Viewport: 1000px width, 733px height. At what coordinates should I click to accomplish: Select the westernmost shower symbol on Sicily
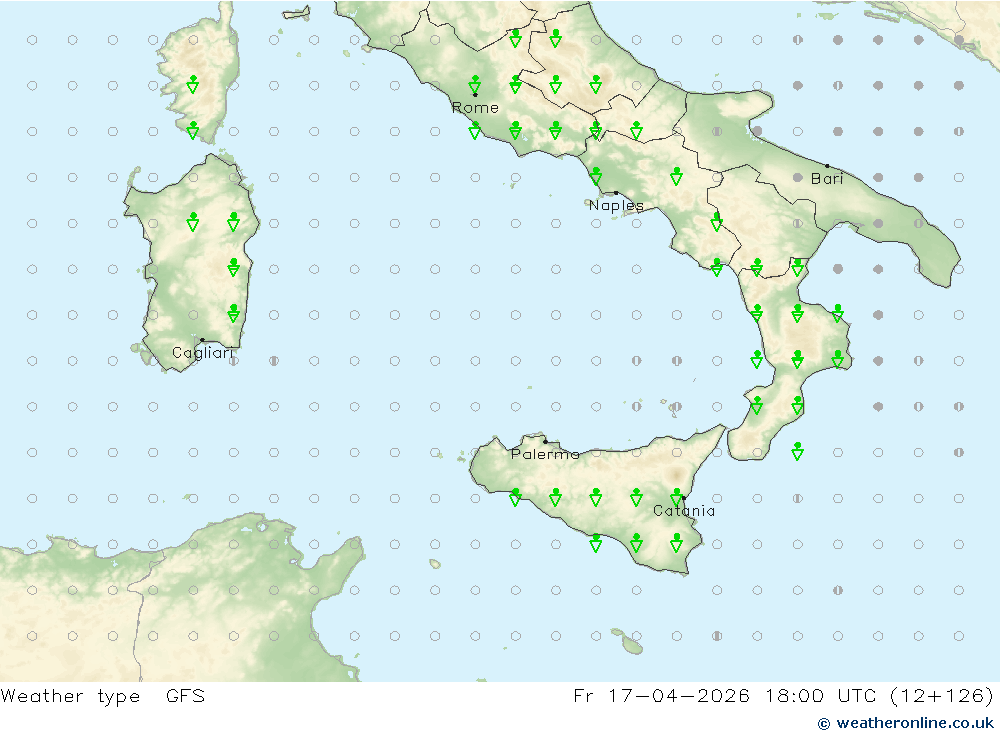tap(515, 497)
